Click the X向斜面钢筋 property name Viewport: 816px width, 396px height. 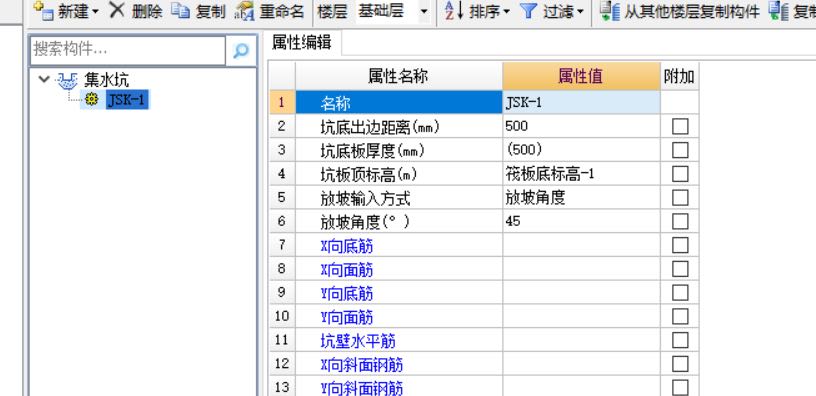tap(362, 365)
